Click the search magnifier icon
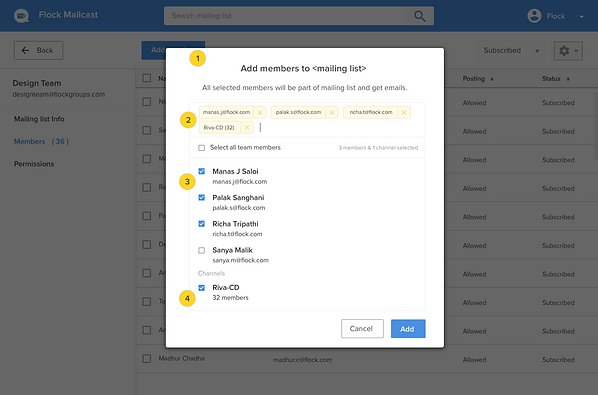The height and width of the screenshot is (395, 598). 420,16
